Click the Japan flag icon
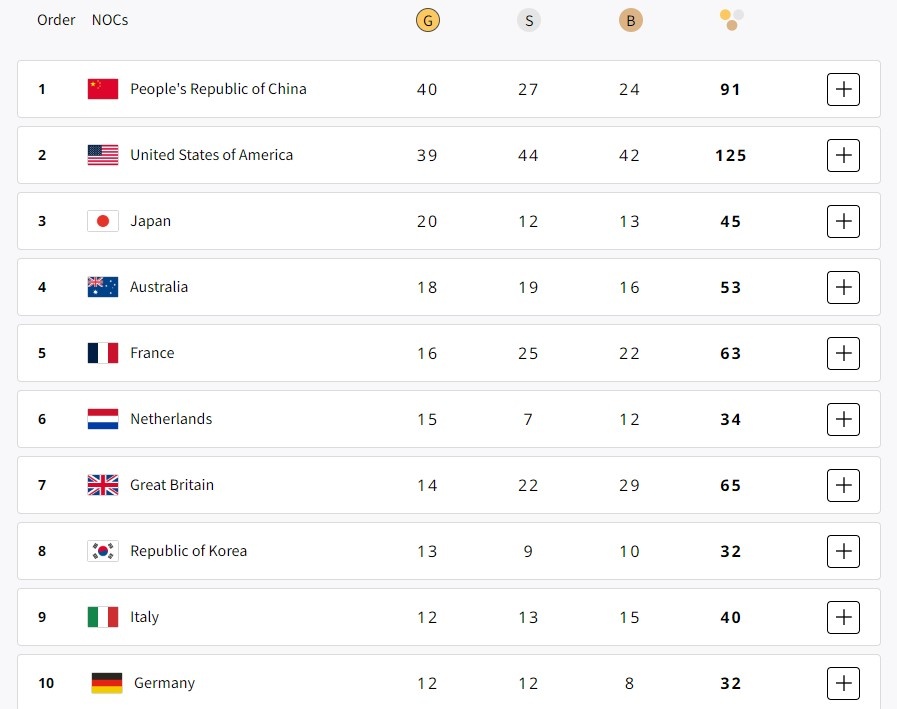897x709 pixels. [x=102, y=220]
